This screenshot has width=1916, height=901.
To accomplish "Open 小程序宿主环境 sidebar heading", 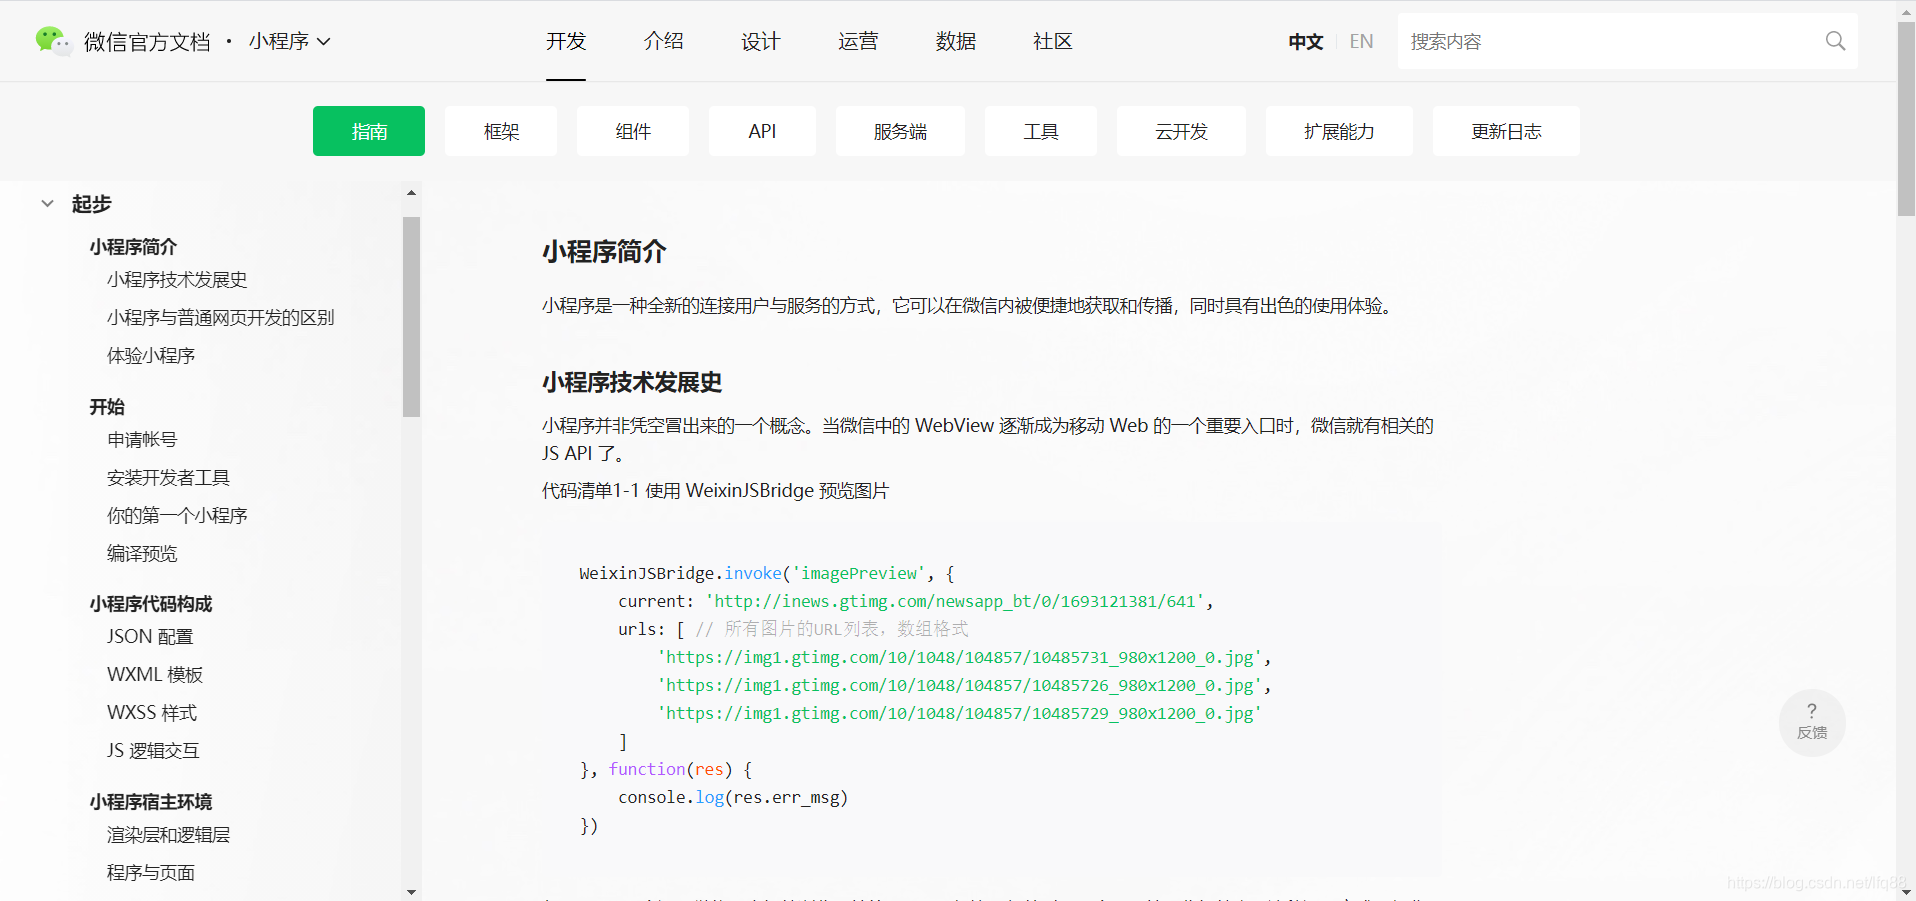I will point(151,801).
